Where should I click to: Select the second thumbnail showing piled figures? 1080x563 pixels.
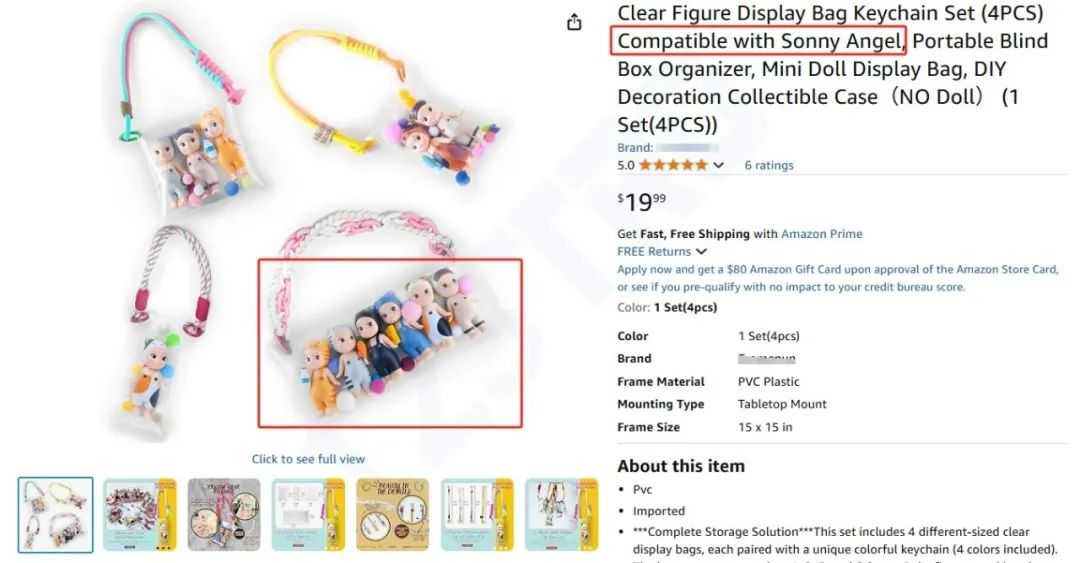point(140,514)
